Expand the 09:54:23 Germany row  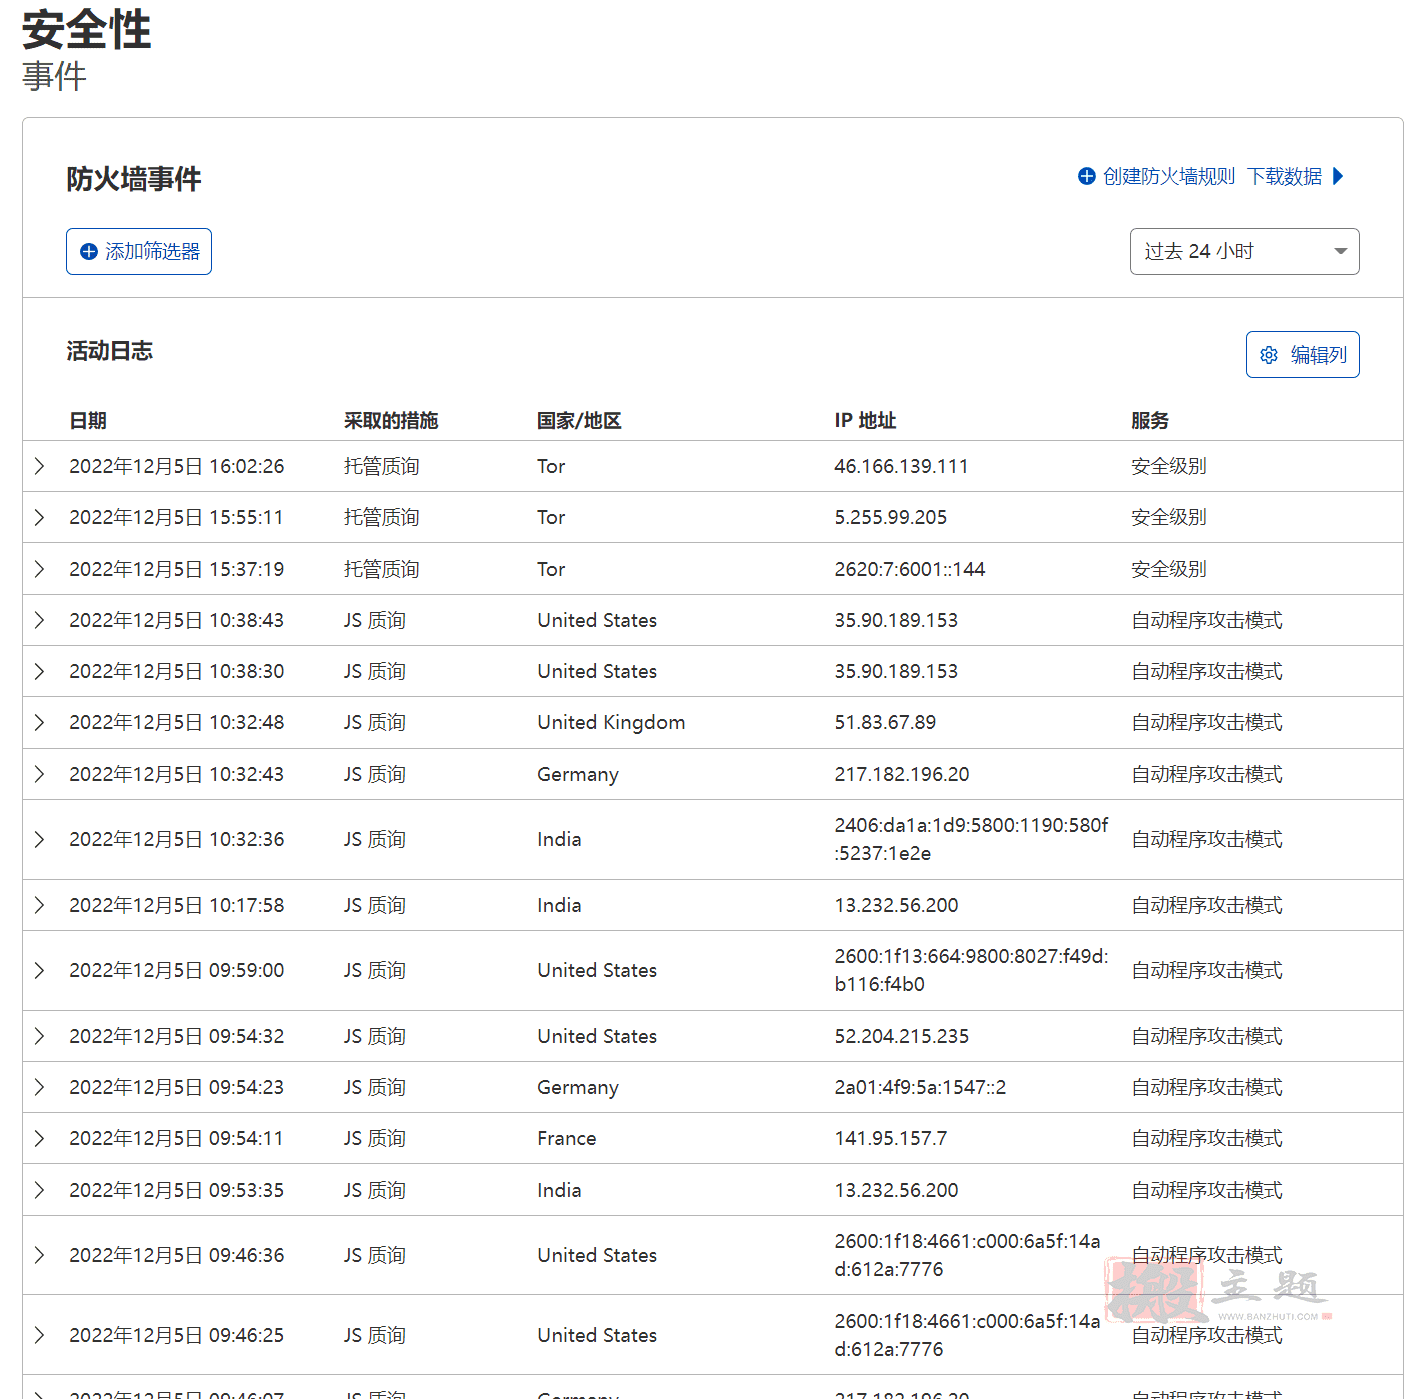click(x=39, y=1087)
